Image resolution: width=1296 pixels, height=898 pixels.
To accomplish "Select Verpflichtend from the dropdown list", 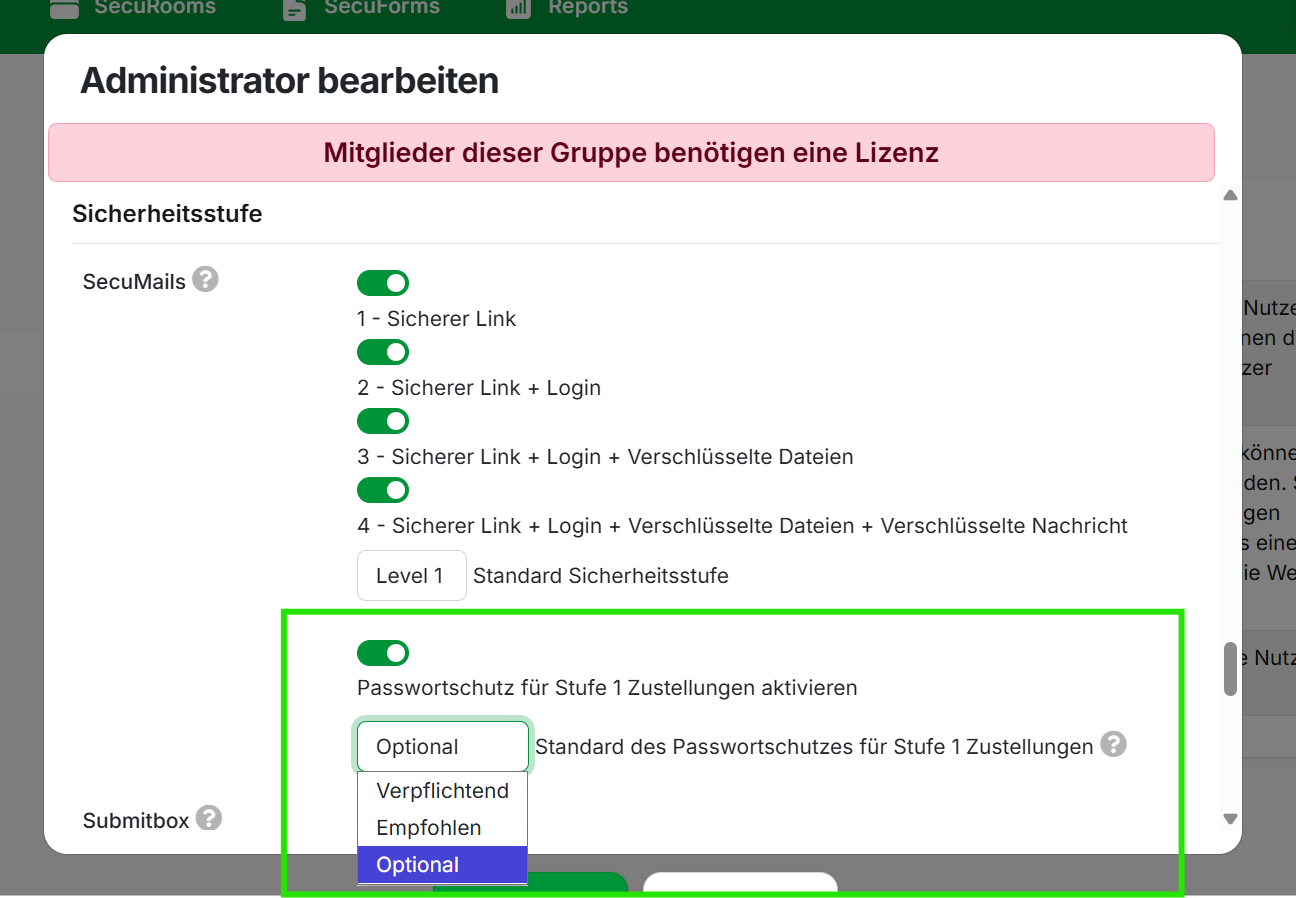I will tap(442, 791).
